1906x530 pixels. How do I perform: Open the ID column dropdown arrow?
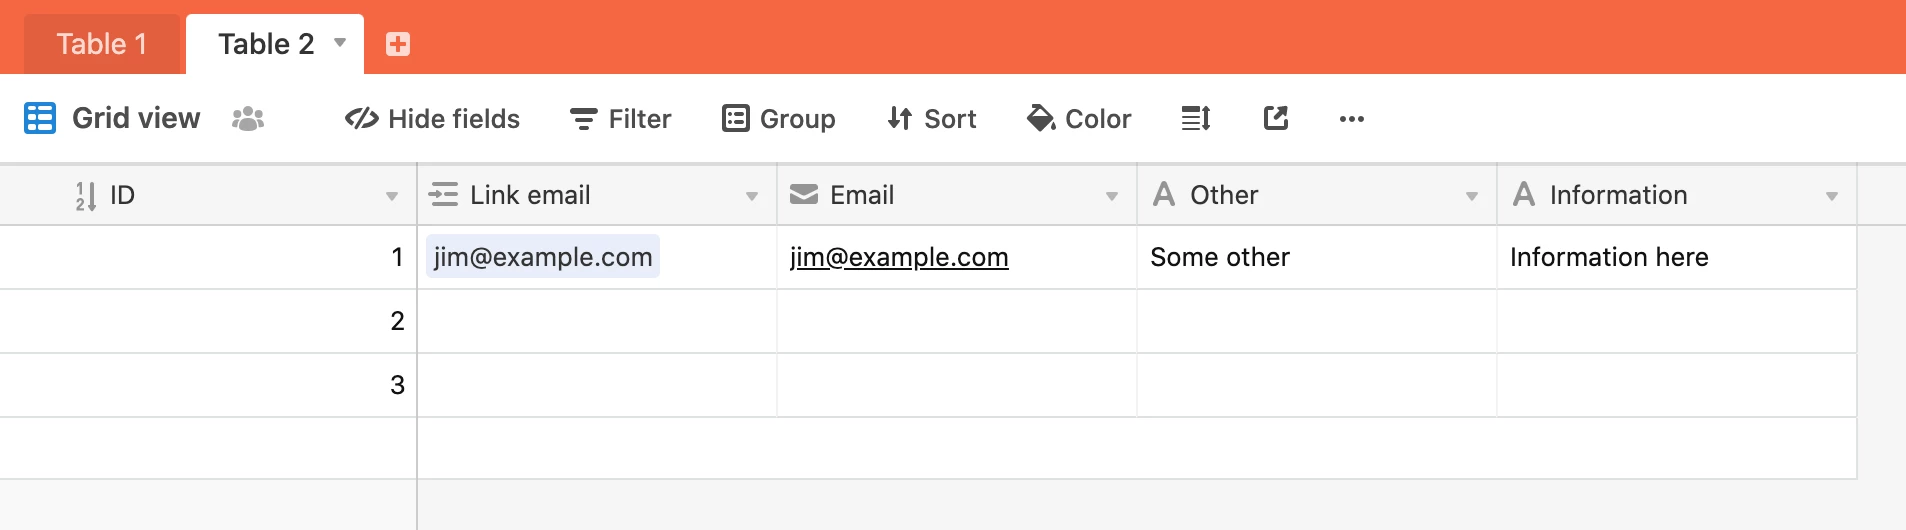(392, 196)
